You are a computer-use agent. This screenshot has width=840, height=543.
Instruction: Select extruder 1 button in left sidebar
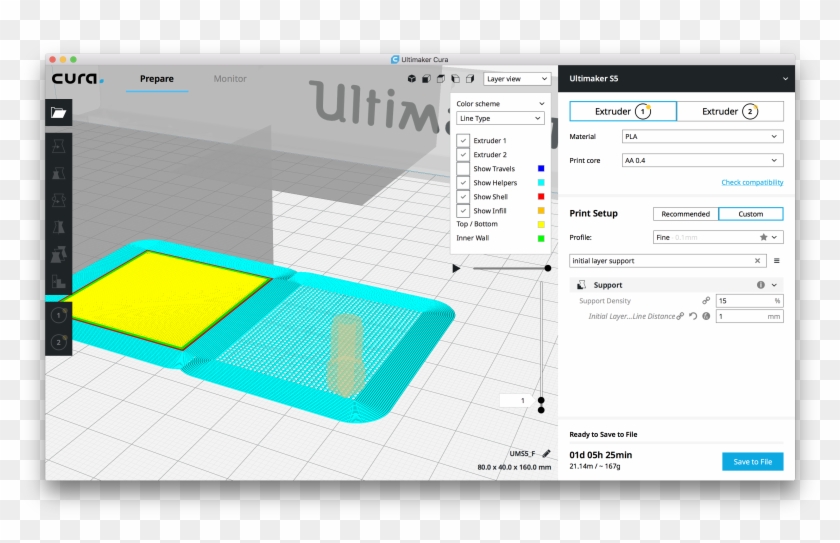click(58, 315)
